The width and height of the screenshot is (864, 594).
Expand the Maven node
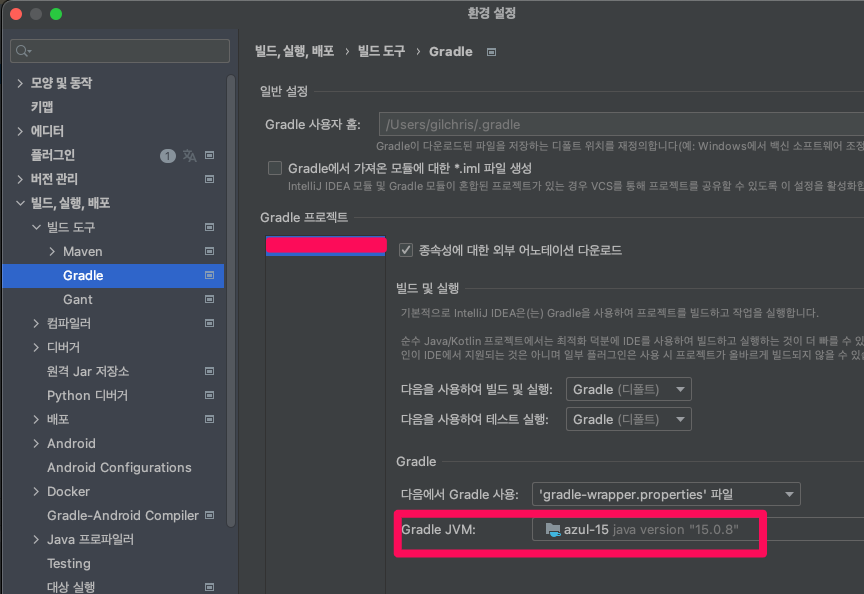[x=52, y=251]
